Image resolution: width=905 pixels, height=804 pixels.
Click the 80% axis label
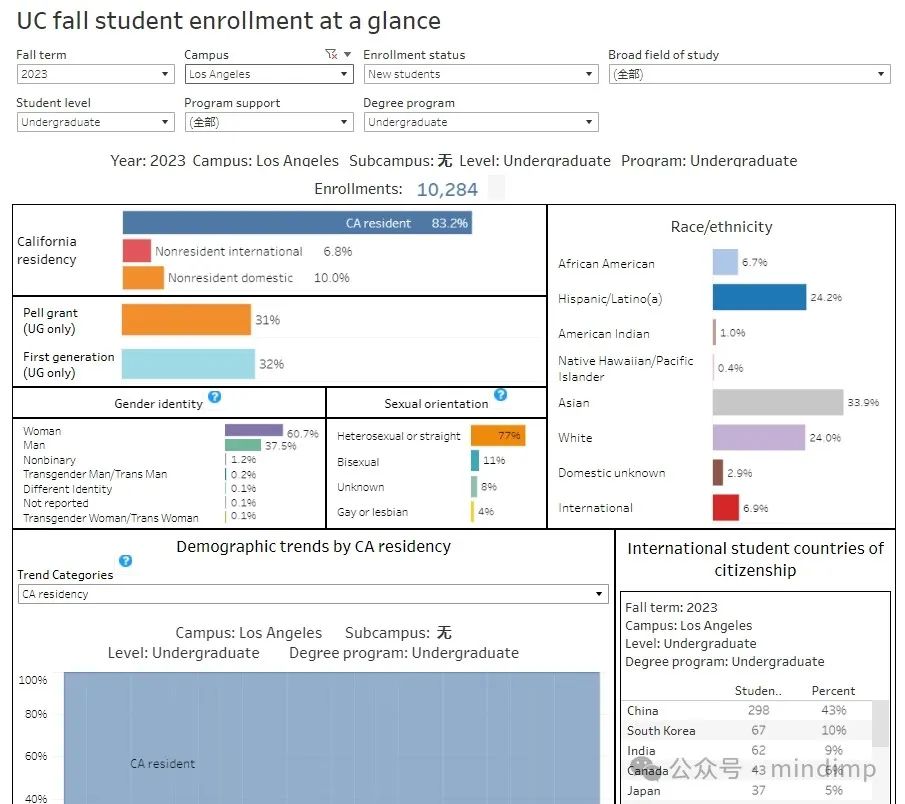[x=36, y=714]
